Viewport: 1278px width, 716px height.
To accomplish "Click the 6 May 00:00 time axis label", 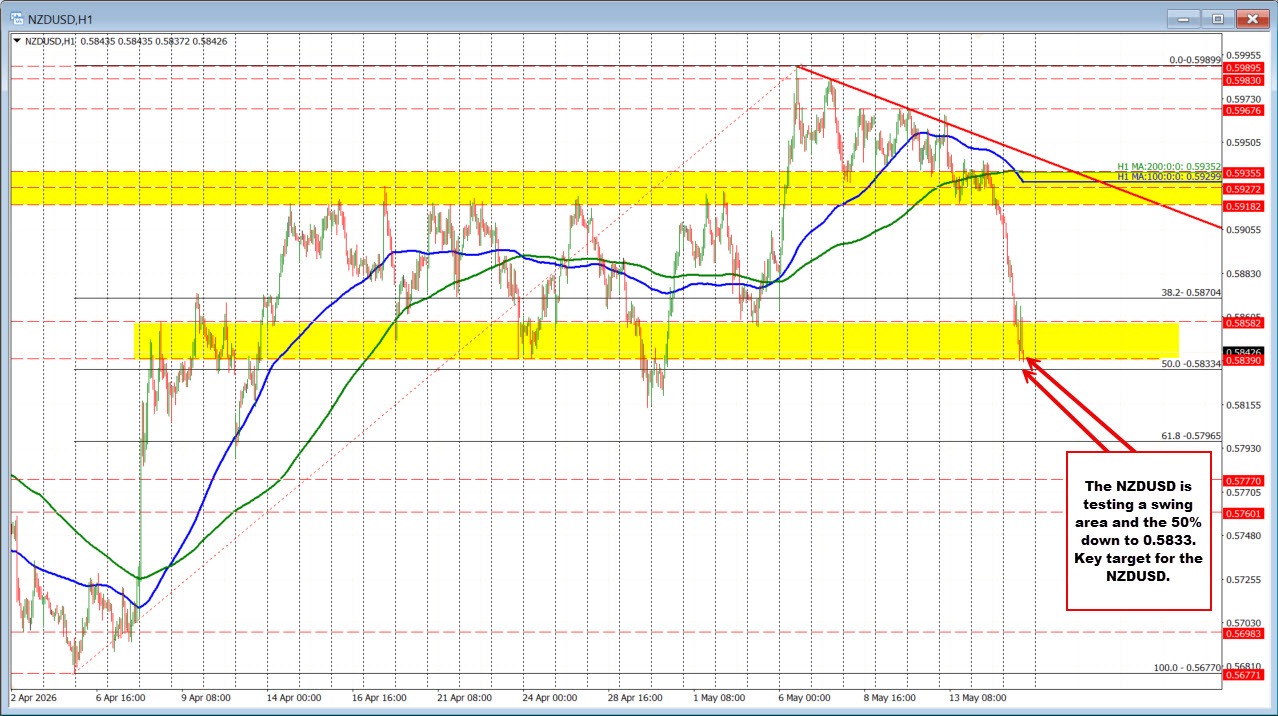I will pyautogui.click(x=806, y=696).
